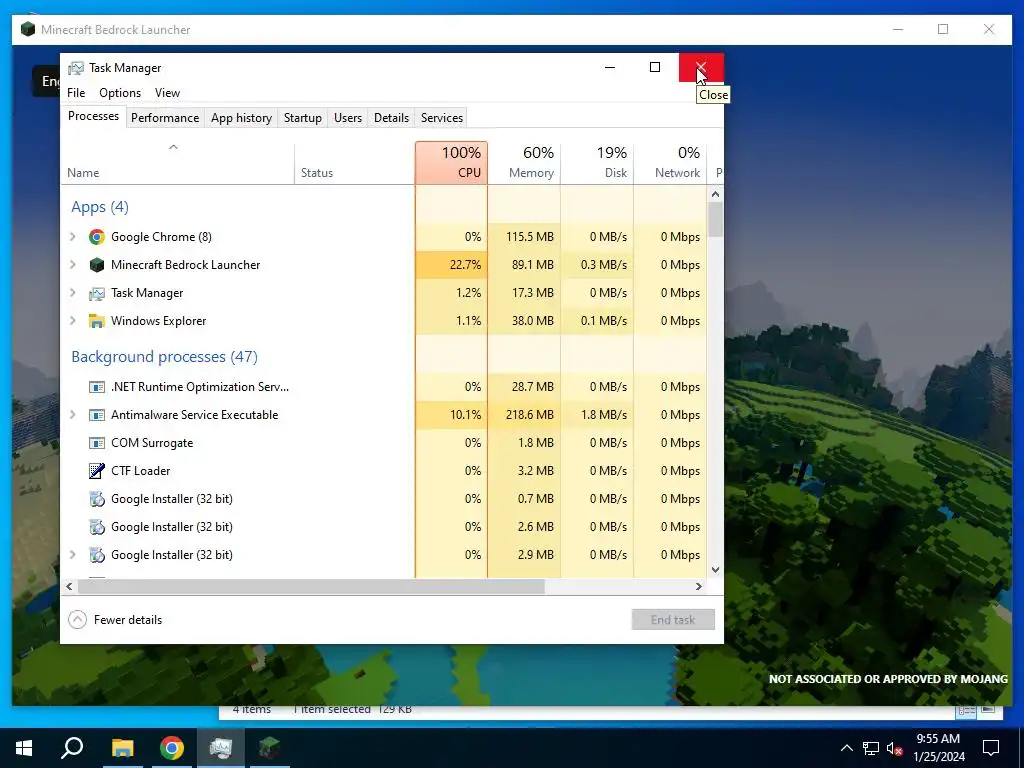Maximize the Minecraft Bedrock Launcher window
Image resolution: width=1024 pixels, height=768 pixels.
click(943, 29)
